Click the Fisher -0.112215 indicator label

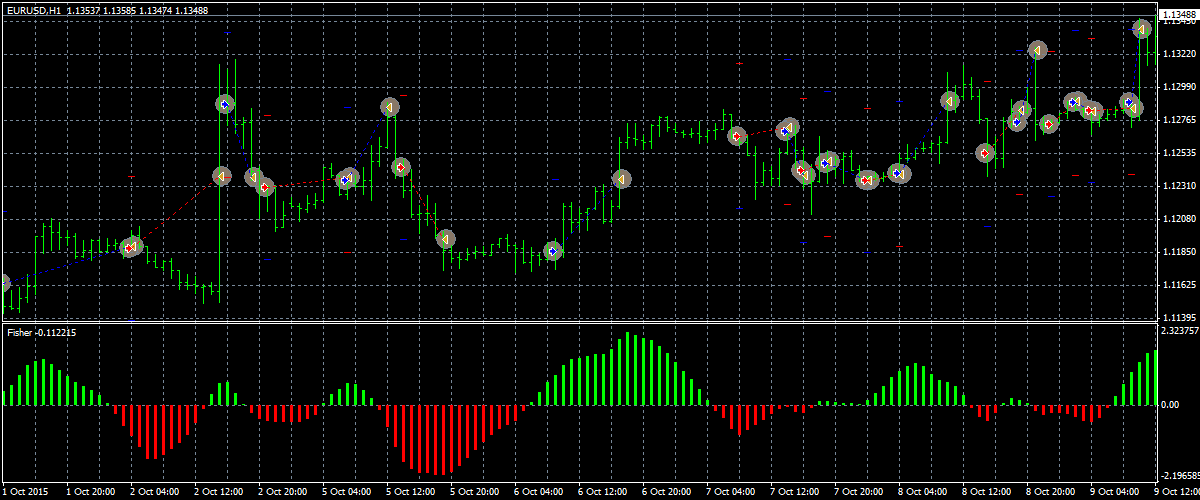[x=41, y=332]
